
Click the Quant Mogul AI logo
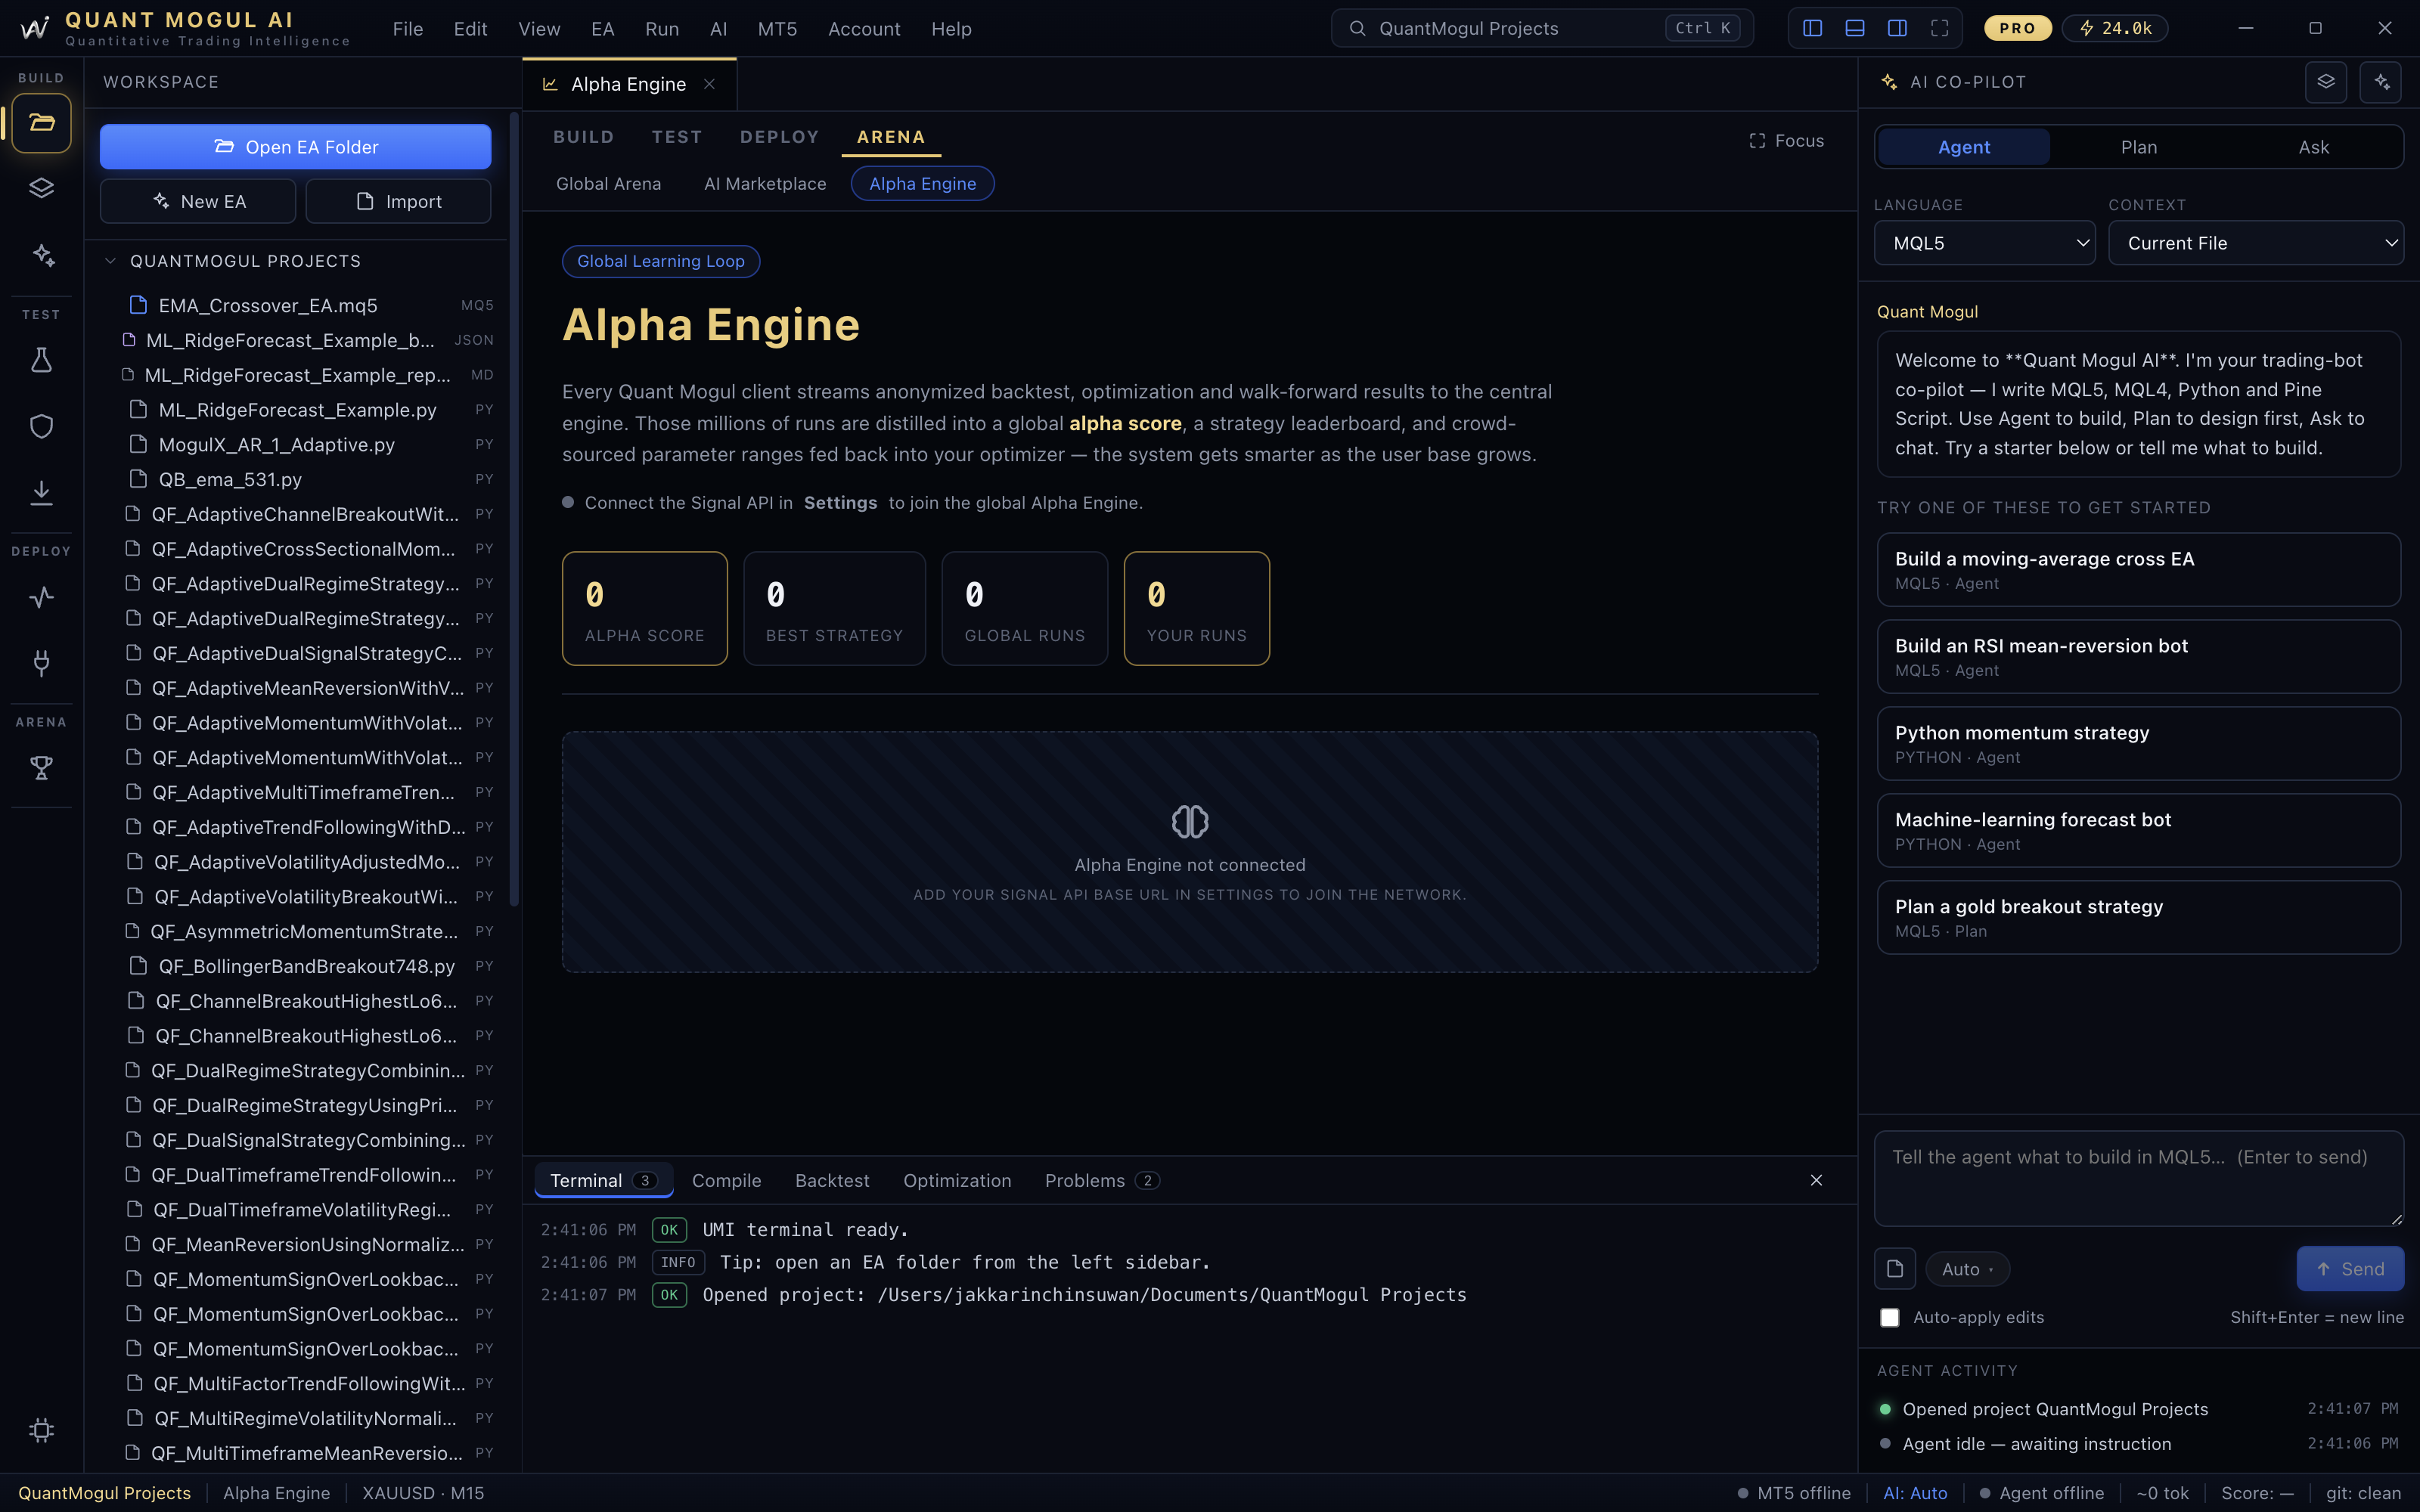click(34, 28)
